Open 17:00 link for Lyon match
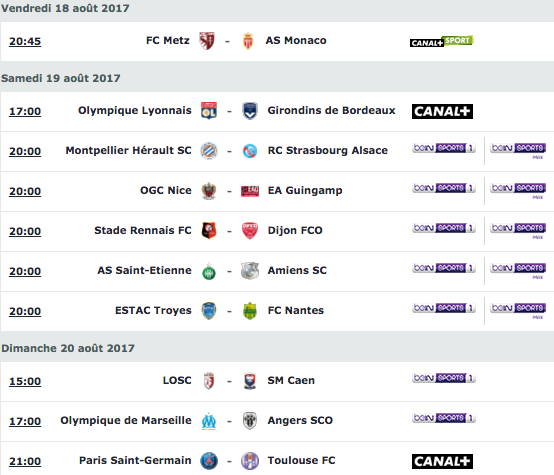This screenshot has height=475, width=554. (25, 111)
